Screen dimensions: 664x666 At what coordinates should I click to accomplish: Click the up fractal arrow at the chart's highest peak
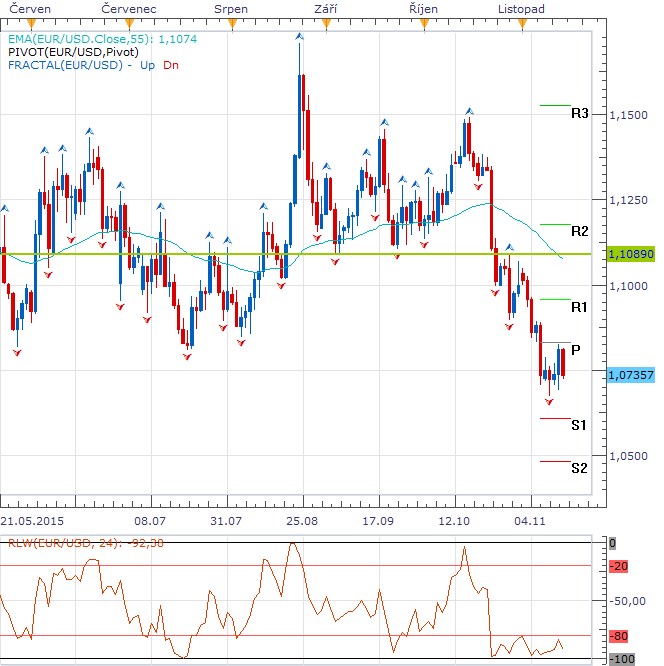point(300,37)
